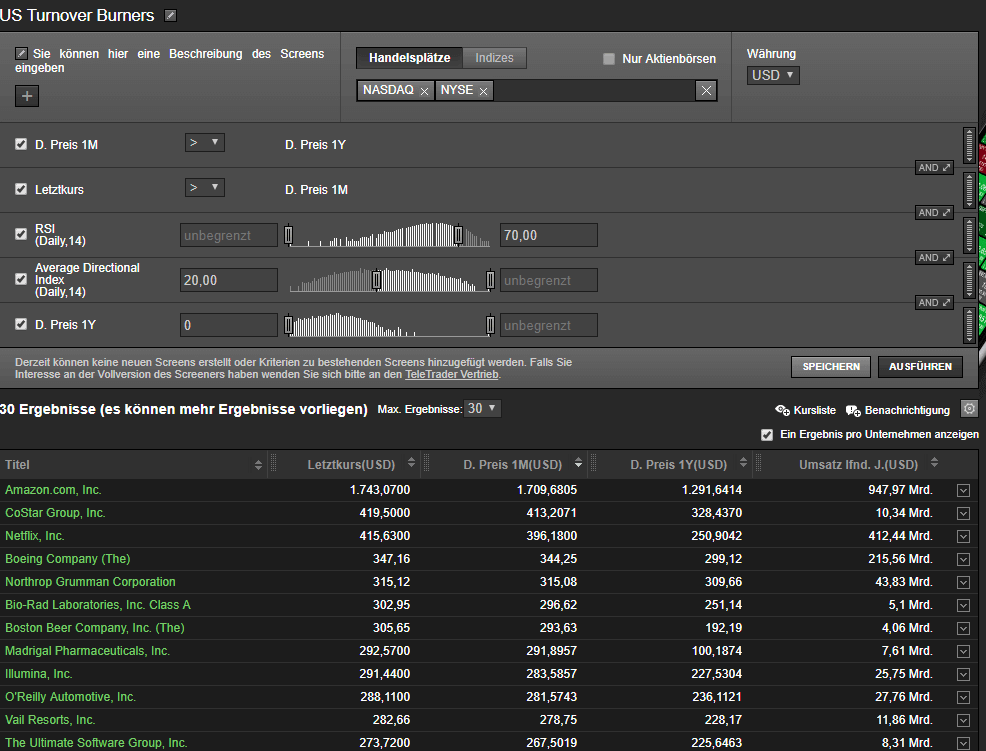Click the Kursliste watchlist icon
This screenshot has height=751, width=986.
782,410
